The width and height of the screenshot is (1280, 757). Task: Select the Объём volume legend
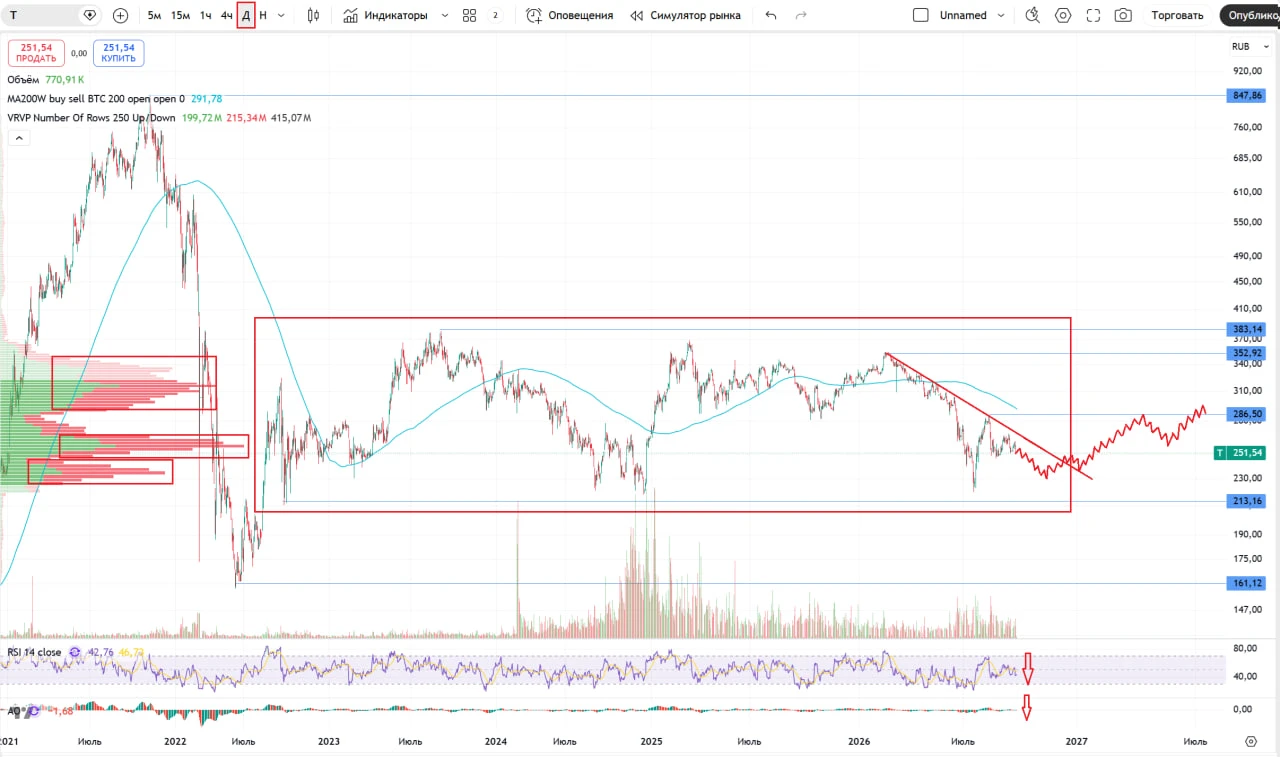pos(23,80)
